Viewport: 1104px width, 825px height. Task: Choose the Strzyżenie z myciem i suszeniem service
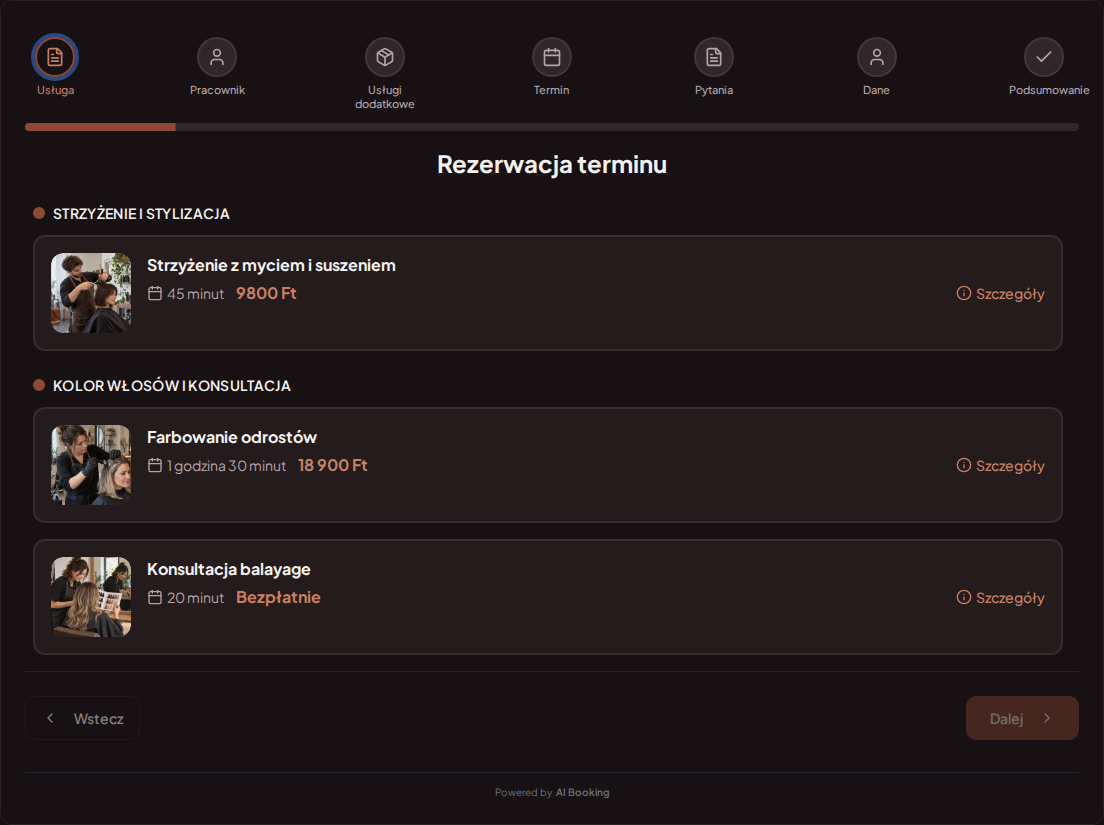(548, 293)
